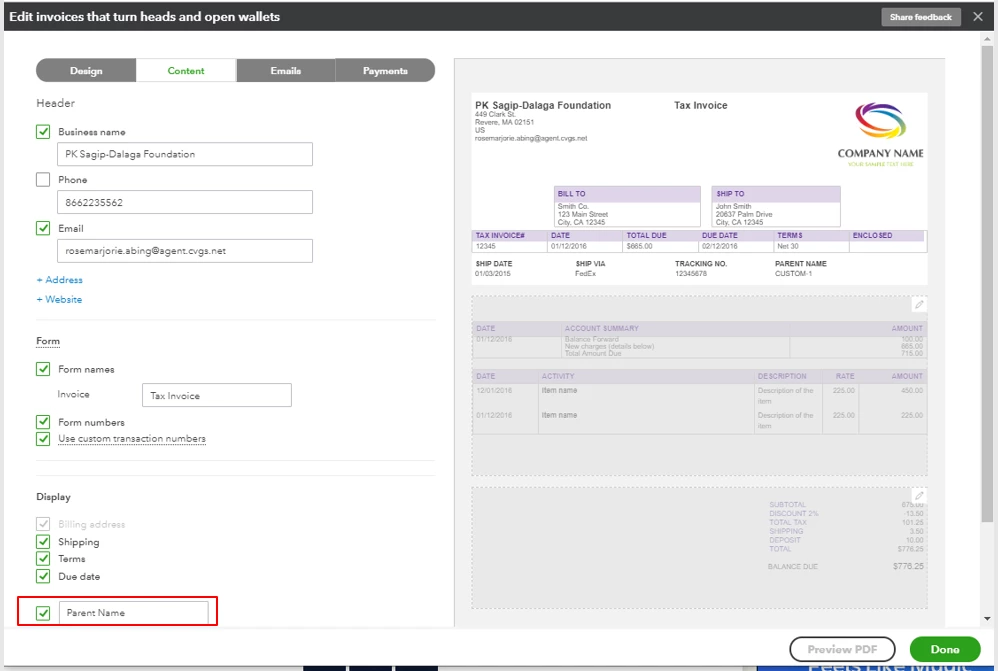Viewport: 998px width, 671px height.
Task: Enable the Phone checkbox
Action: (43, 180)
